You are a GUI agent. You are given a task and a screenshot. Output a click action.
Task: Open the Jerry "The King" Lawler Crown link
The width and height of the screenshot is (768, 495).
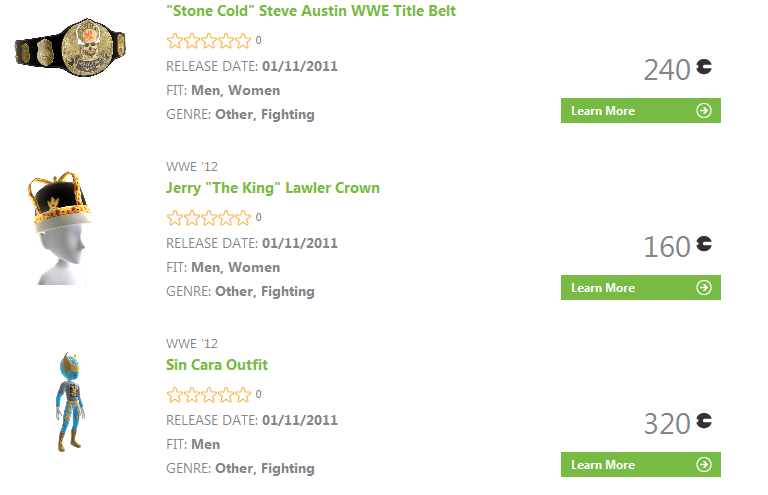(x=273, y=188)
